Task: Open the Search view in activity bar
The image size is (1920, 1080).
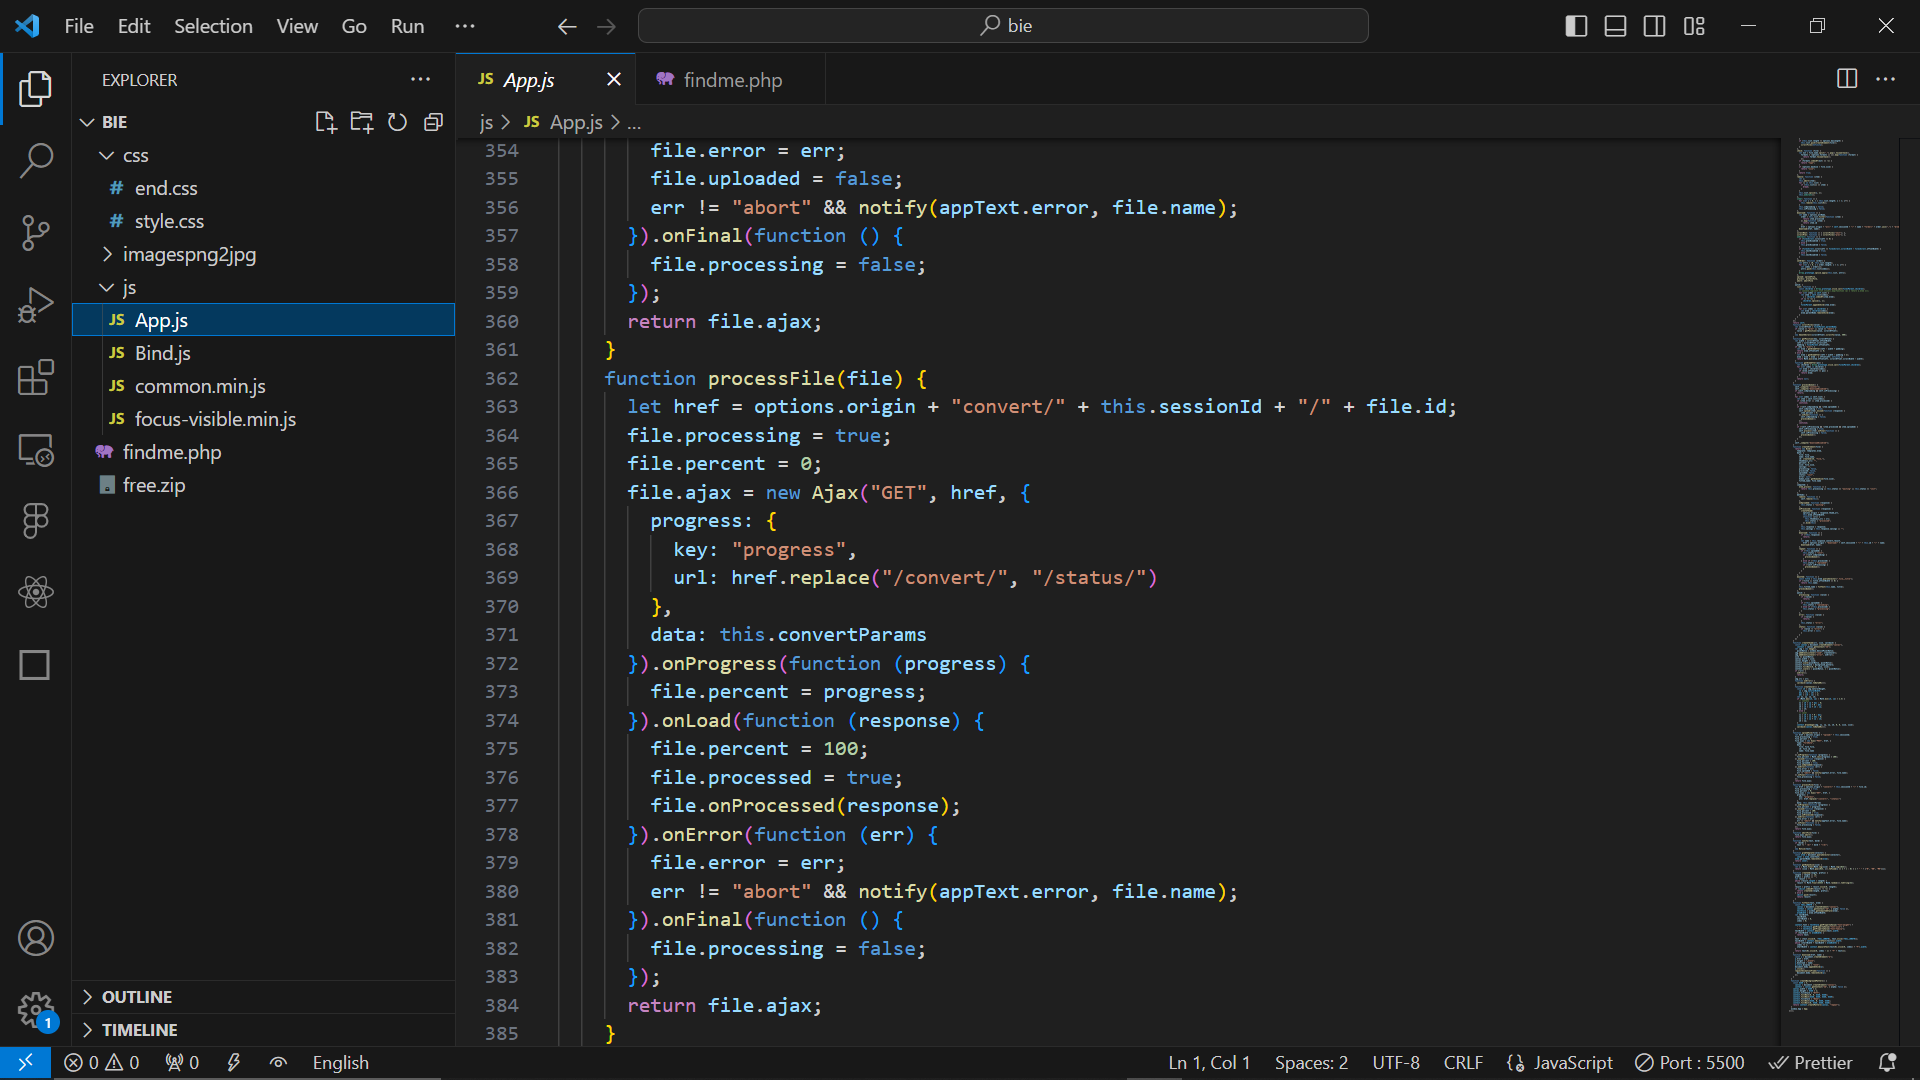Action: point(36,160)
